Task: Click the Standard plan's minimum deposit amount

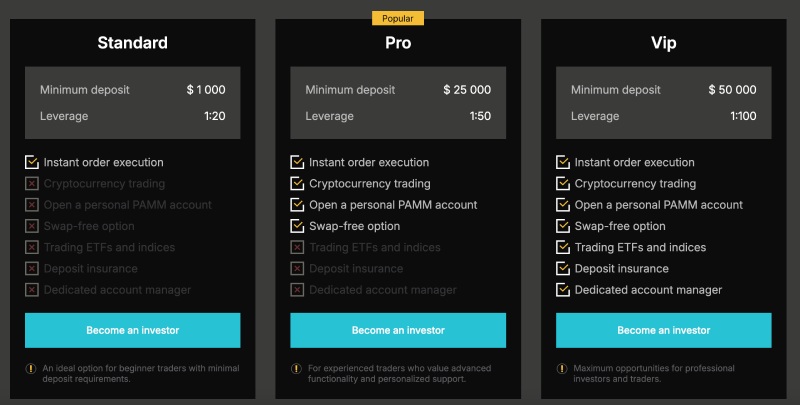Action: [206, 90]
